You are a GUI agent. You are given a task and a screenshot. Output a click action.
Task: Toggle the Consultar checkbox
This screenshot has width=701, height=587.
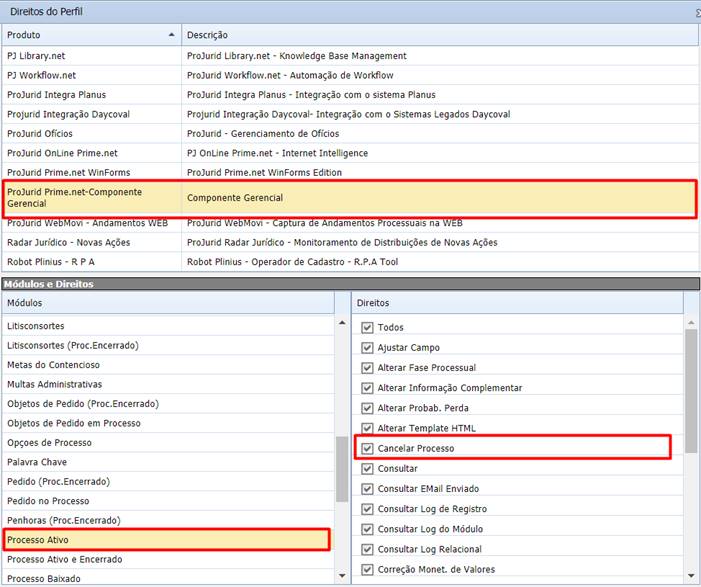(x=367, y=469)
